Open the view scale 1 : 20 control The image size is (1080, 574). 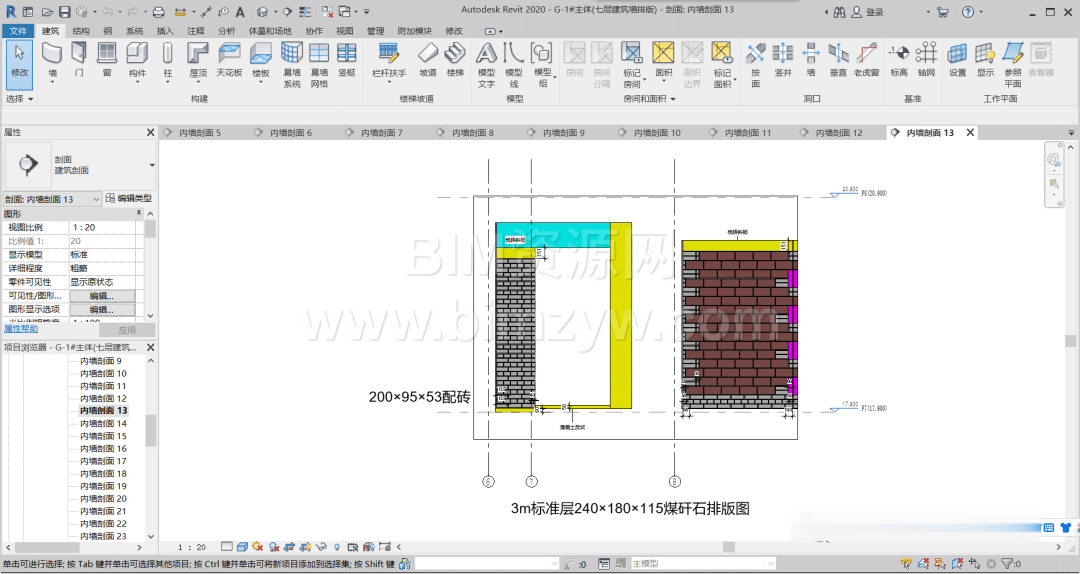click(x=191, y=547)
